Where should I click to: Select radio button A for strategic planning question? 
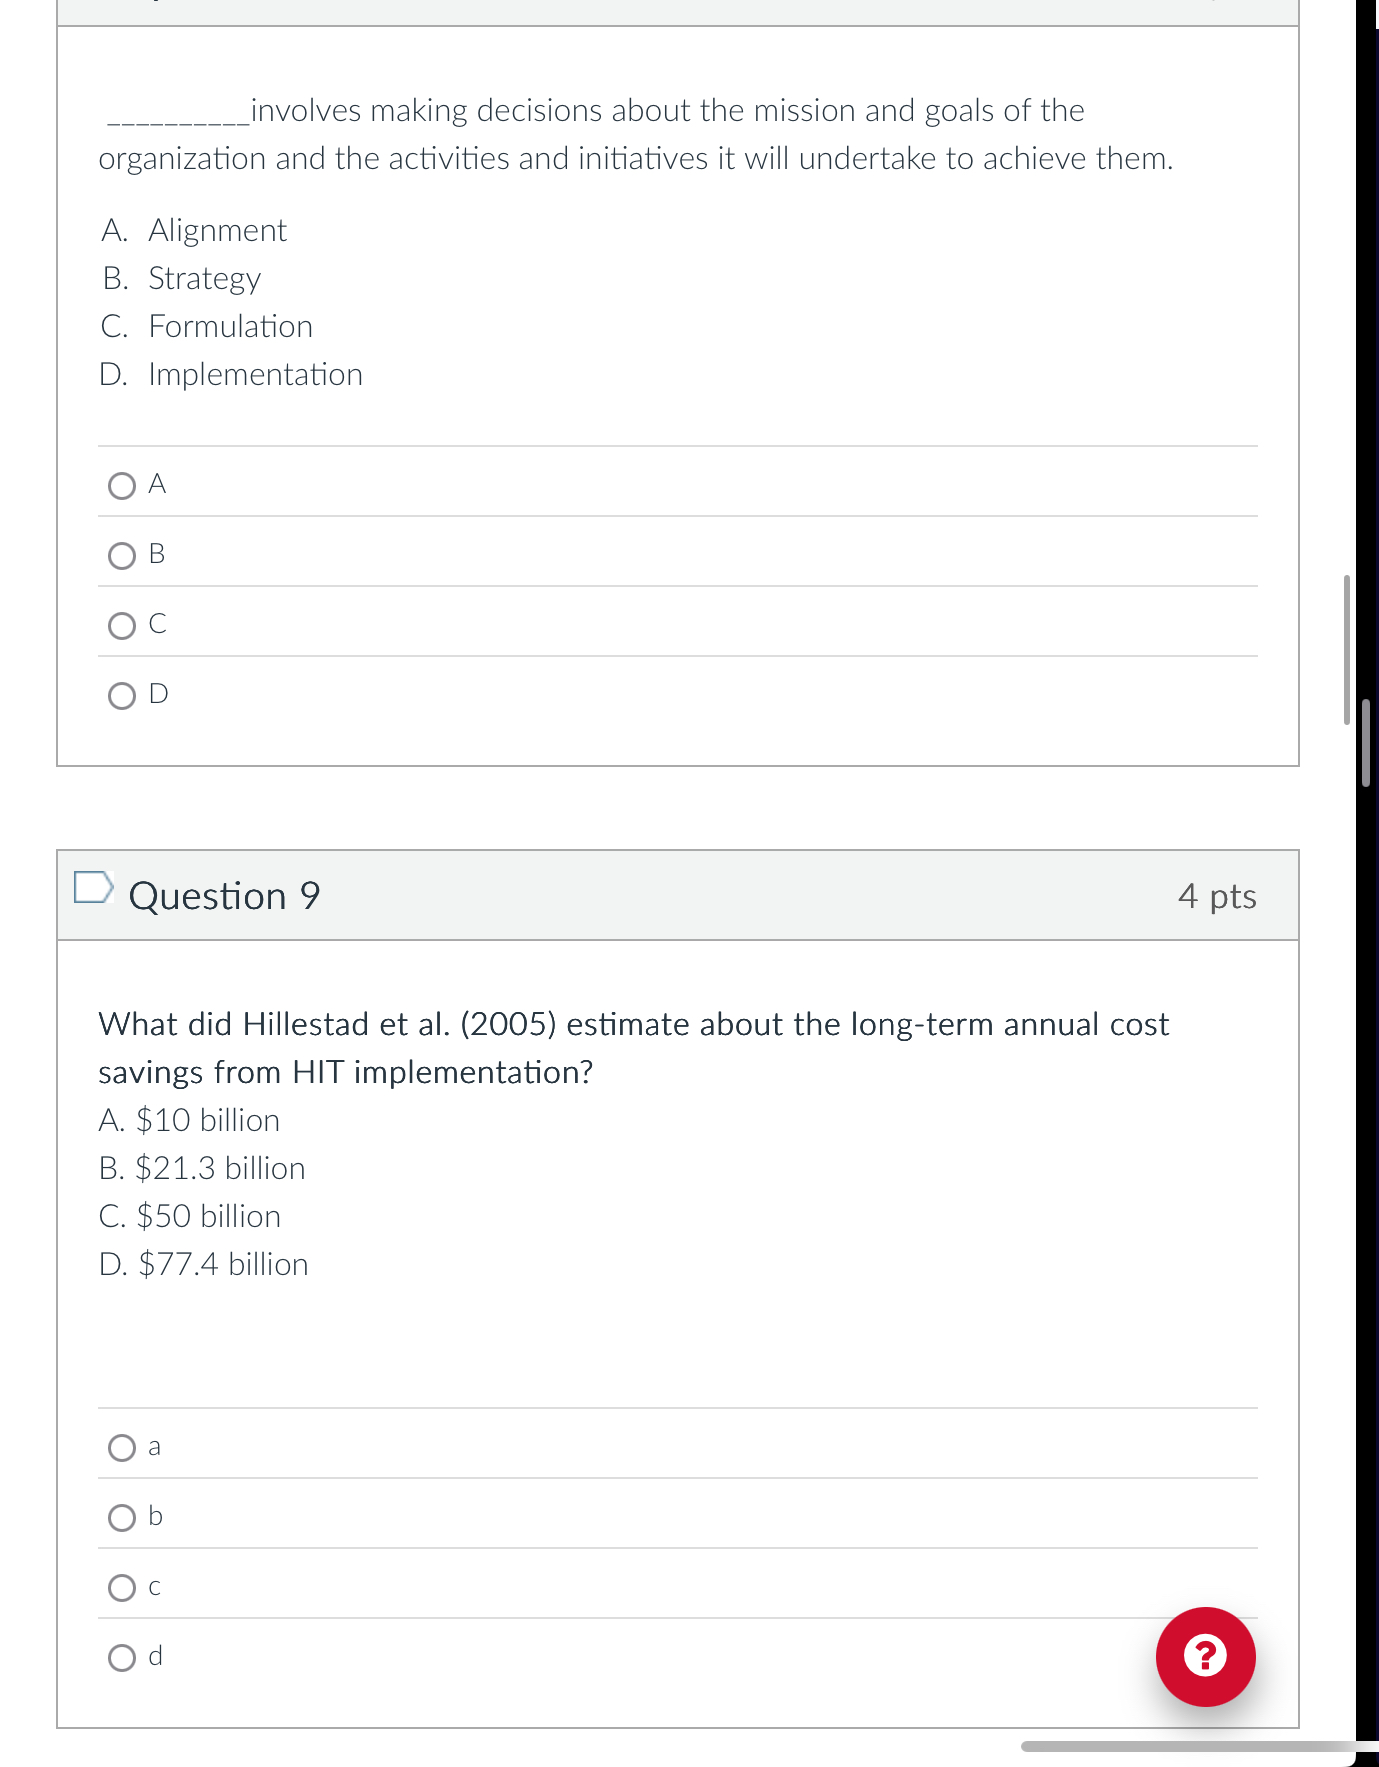120,485
